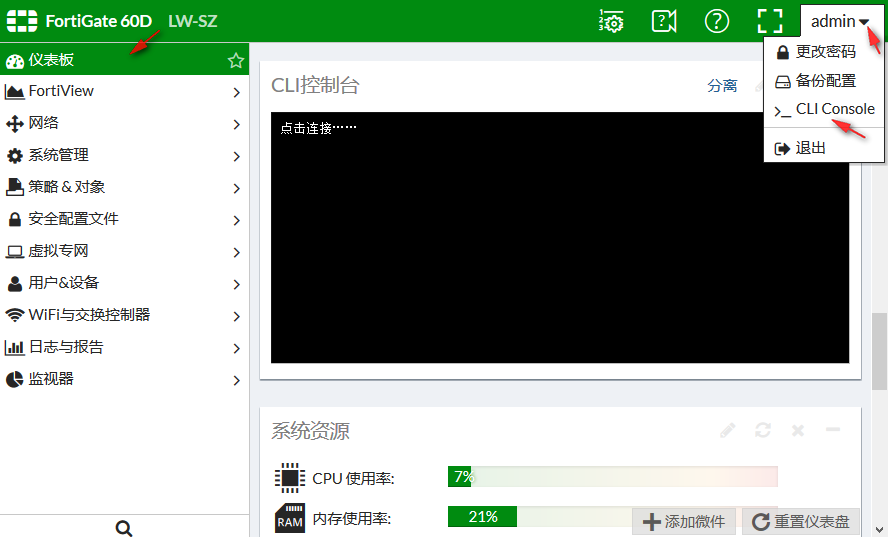The width and height of the screenshot is (888, 537).
Task: Open the FortiView menu item
Action: coord(125,91)
